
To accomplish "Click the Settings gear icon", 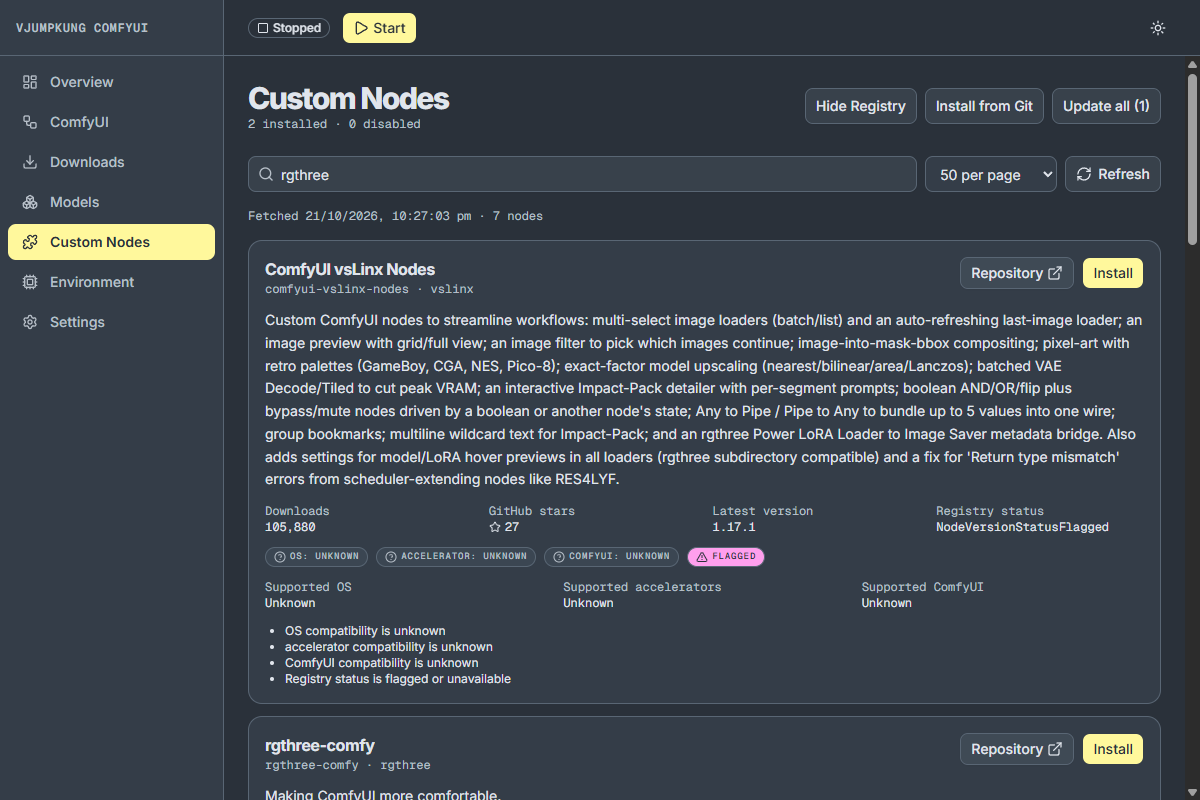I will (x=30, y=322).
